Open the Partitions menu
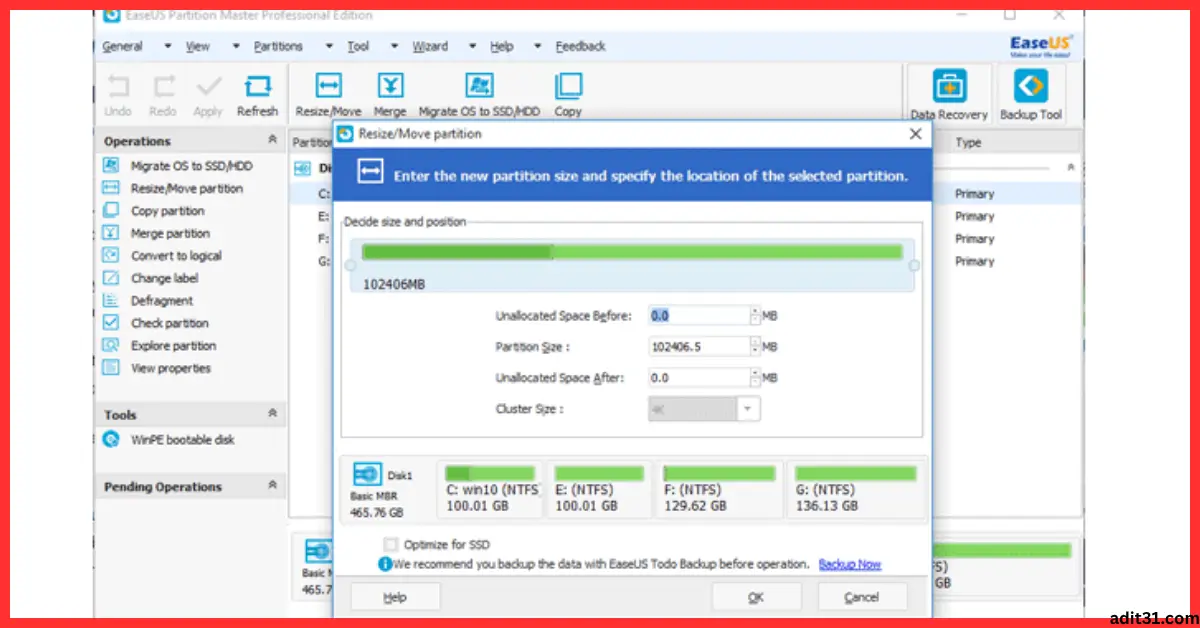 click(278, 46)
